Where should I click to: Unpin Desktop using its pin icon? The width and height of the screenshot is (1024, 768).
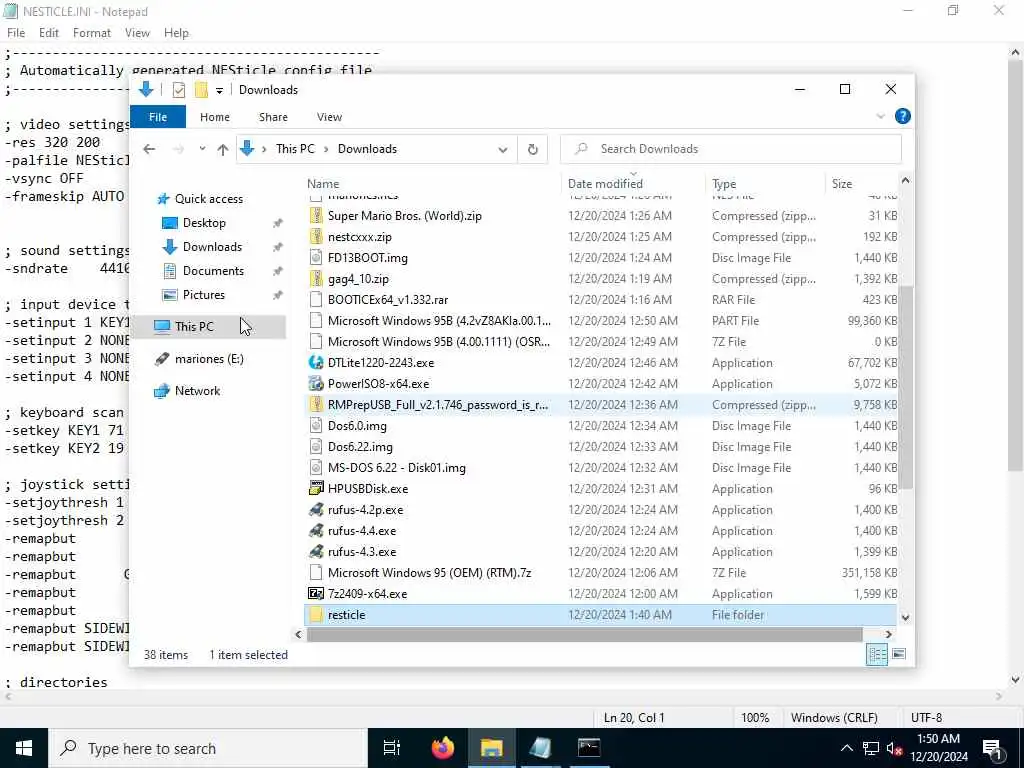tap(278, 223)
